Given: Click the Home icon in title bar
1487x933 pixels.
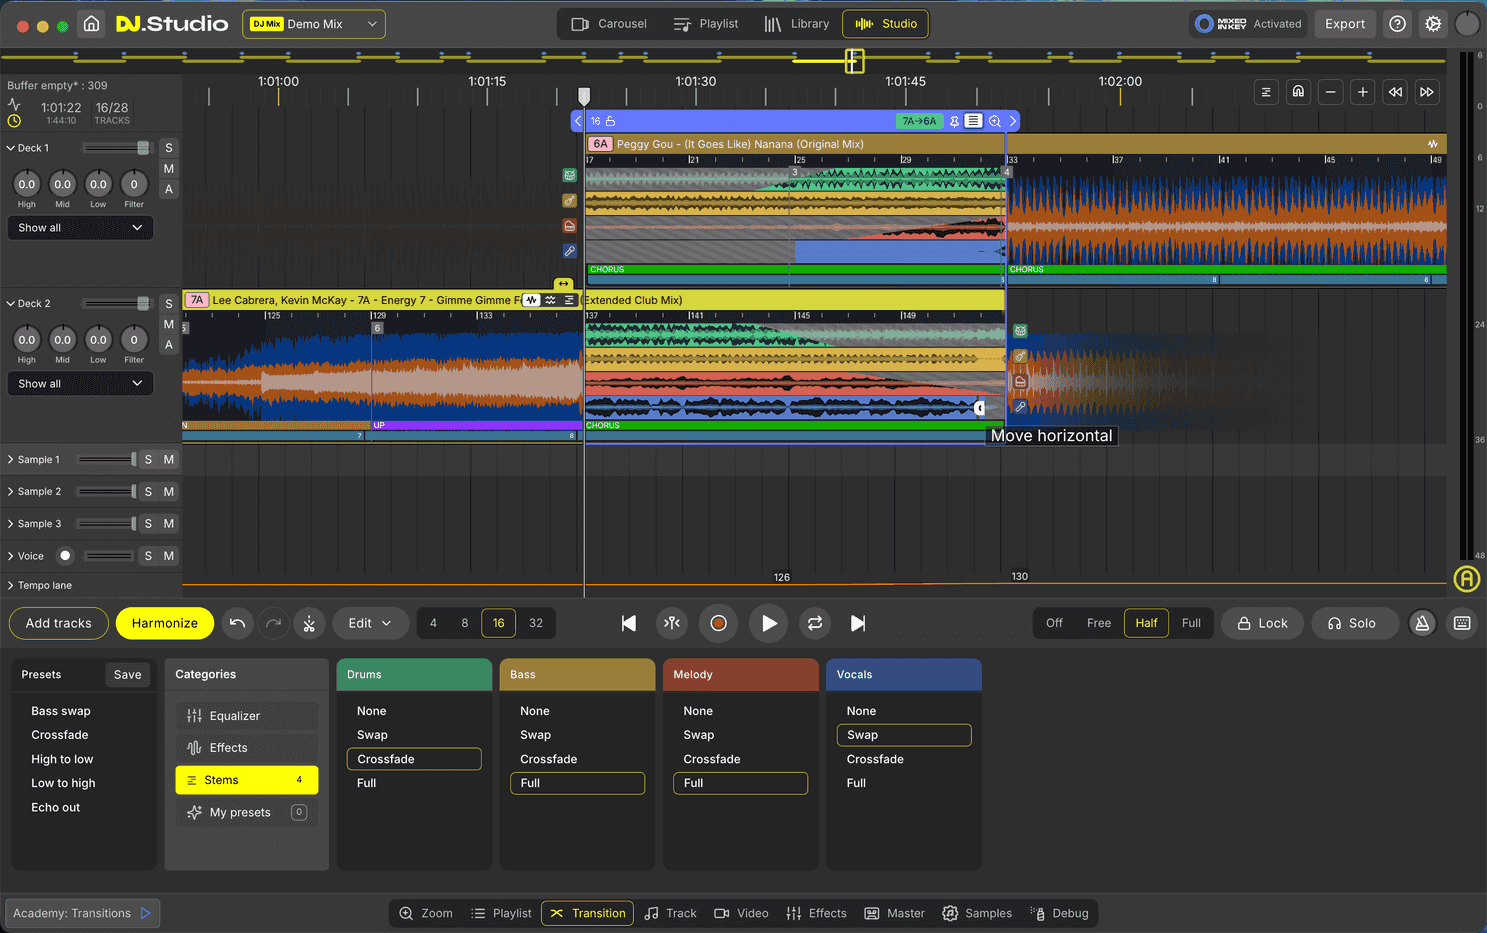Looking at the screenshot, I should click(x=91, y=24).
